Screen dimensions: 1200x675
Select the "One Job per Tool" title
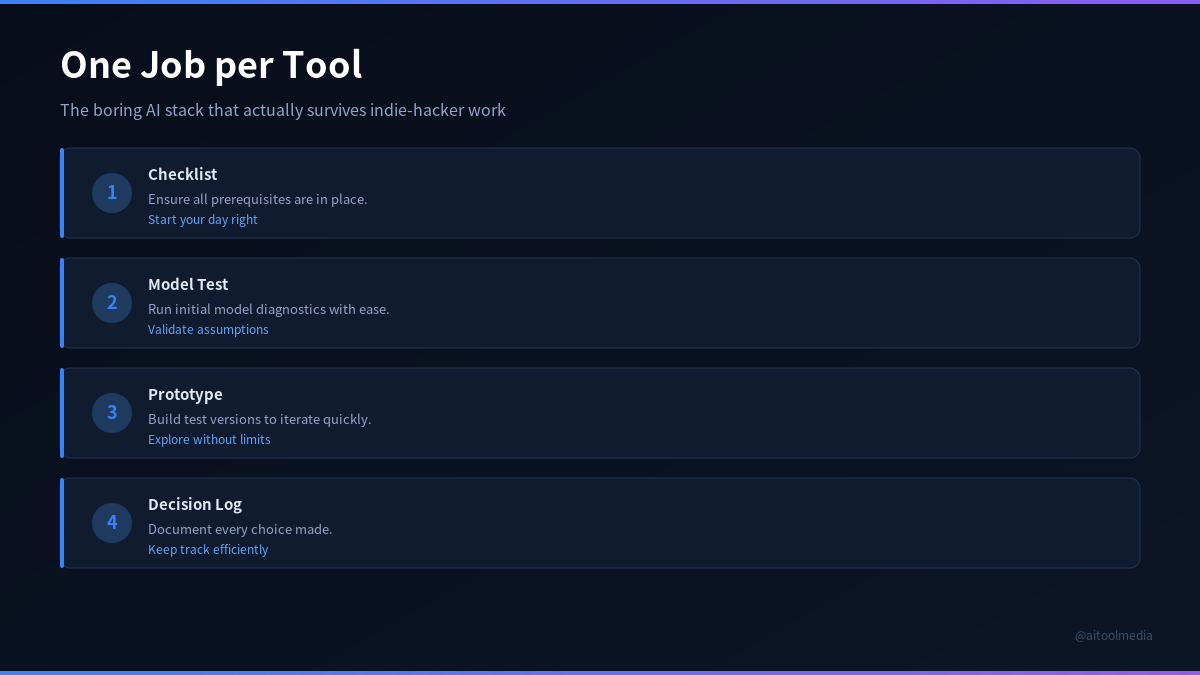[x=211, y=65]
